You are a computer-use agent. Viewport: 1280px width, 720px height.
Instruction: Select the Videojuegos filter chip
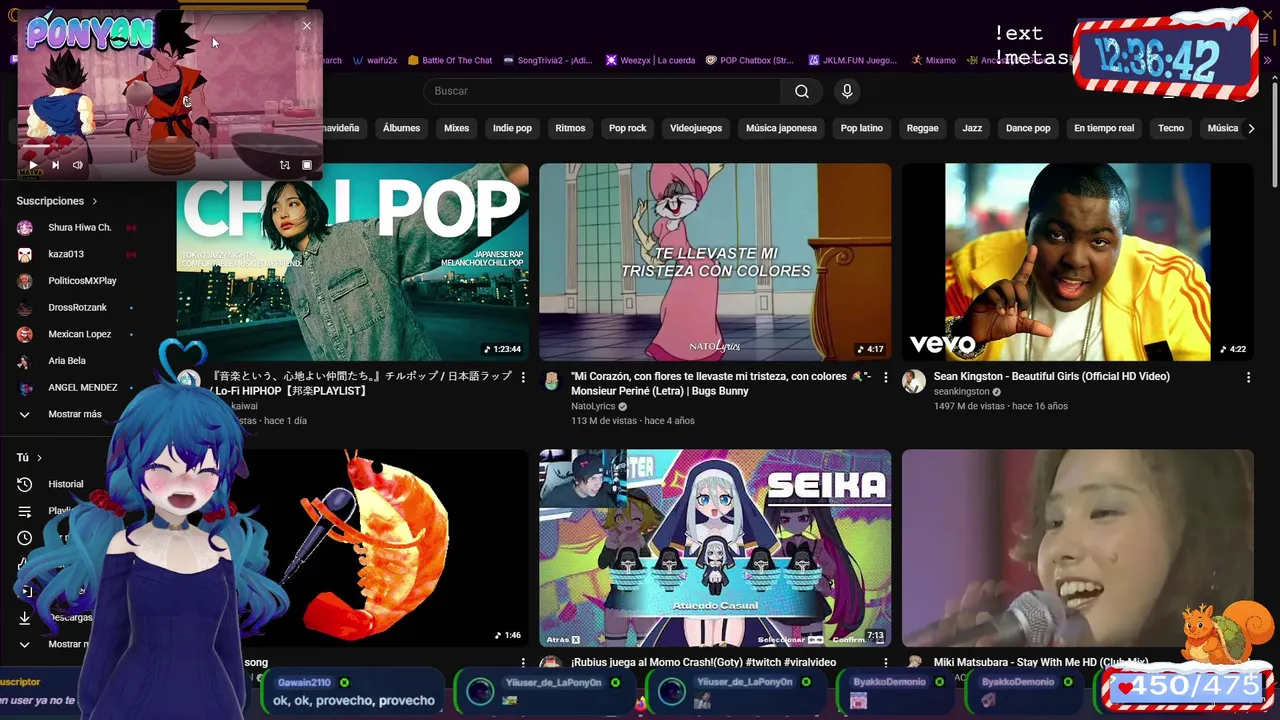(696, 128)
